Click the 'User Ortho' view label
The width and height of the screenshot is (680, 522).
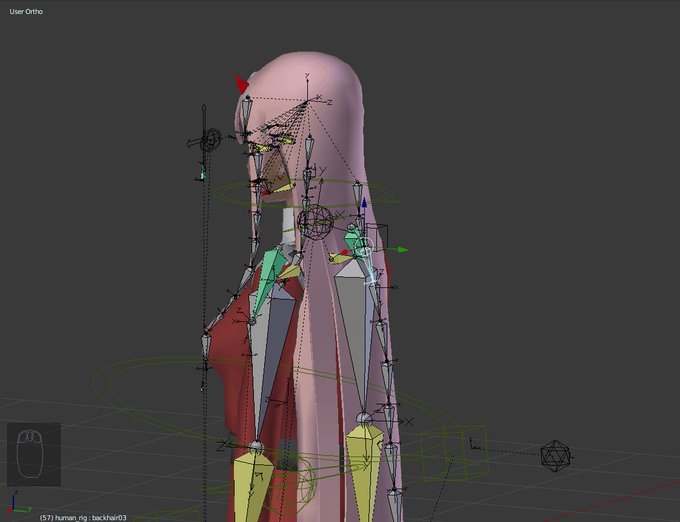(26, 12)
